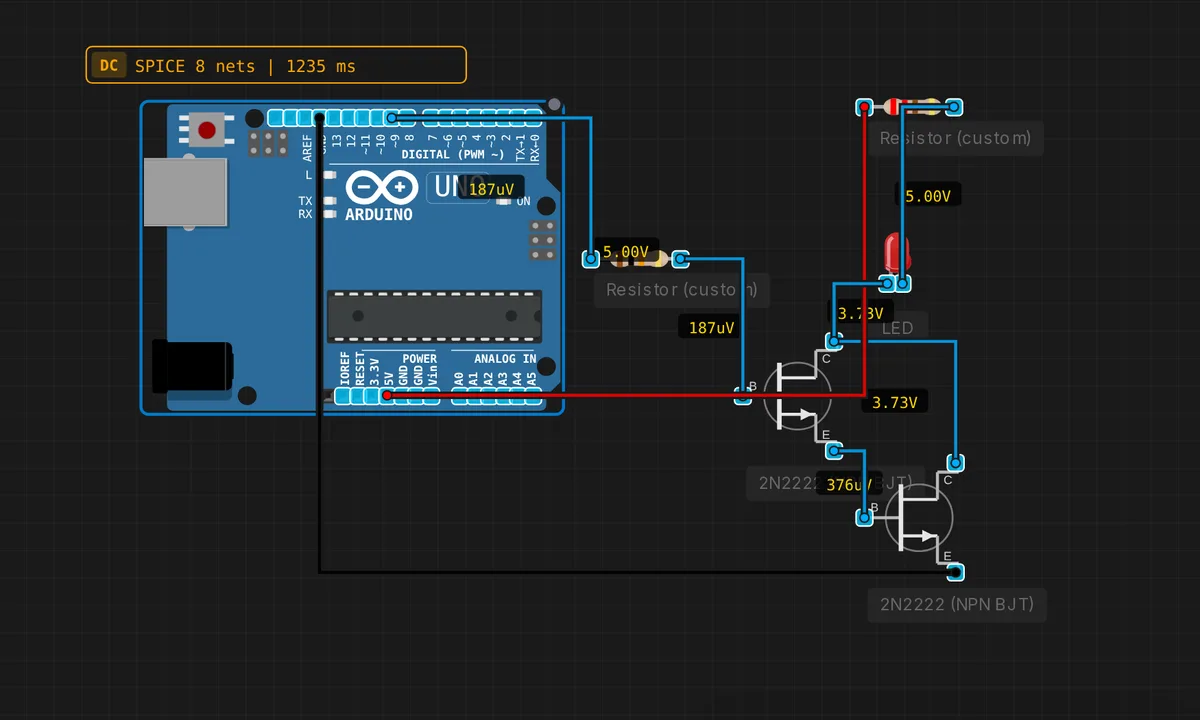This screenshot has width=1200, height=720.
Task: Click the ICSP header beside the reset button
Action: [268, 143]
